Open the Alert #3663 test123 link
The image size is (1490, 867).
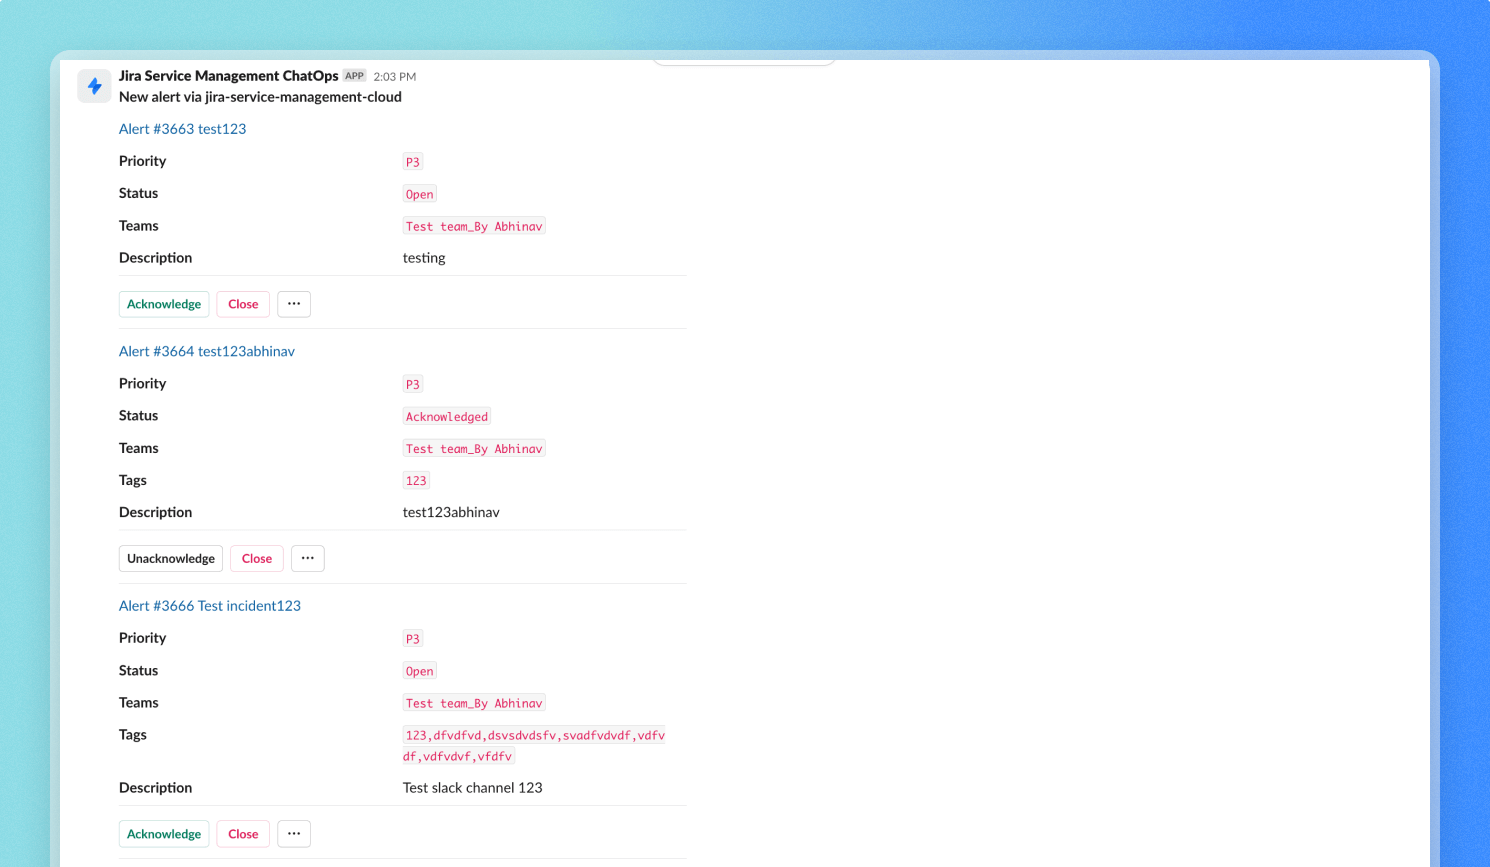(x=182, y=128)
